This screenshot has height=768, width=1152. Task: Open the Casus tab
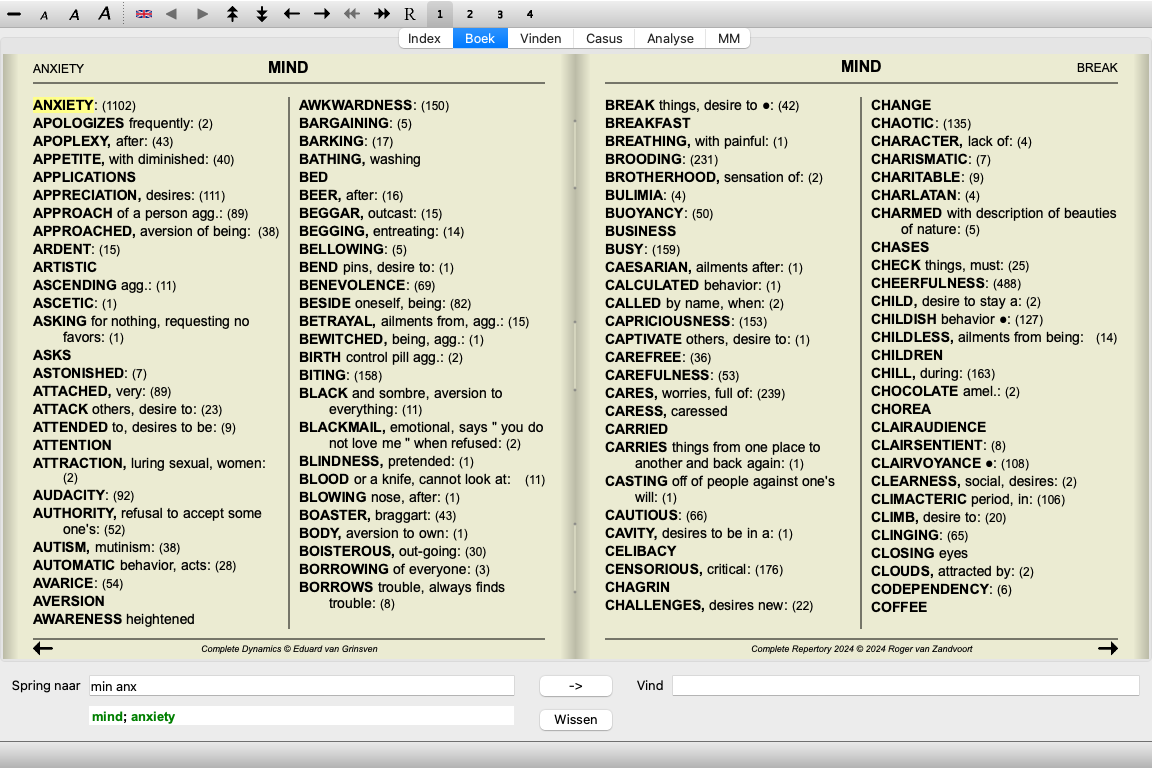pos(604,38)
